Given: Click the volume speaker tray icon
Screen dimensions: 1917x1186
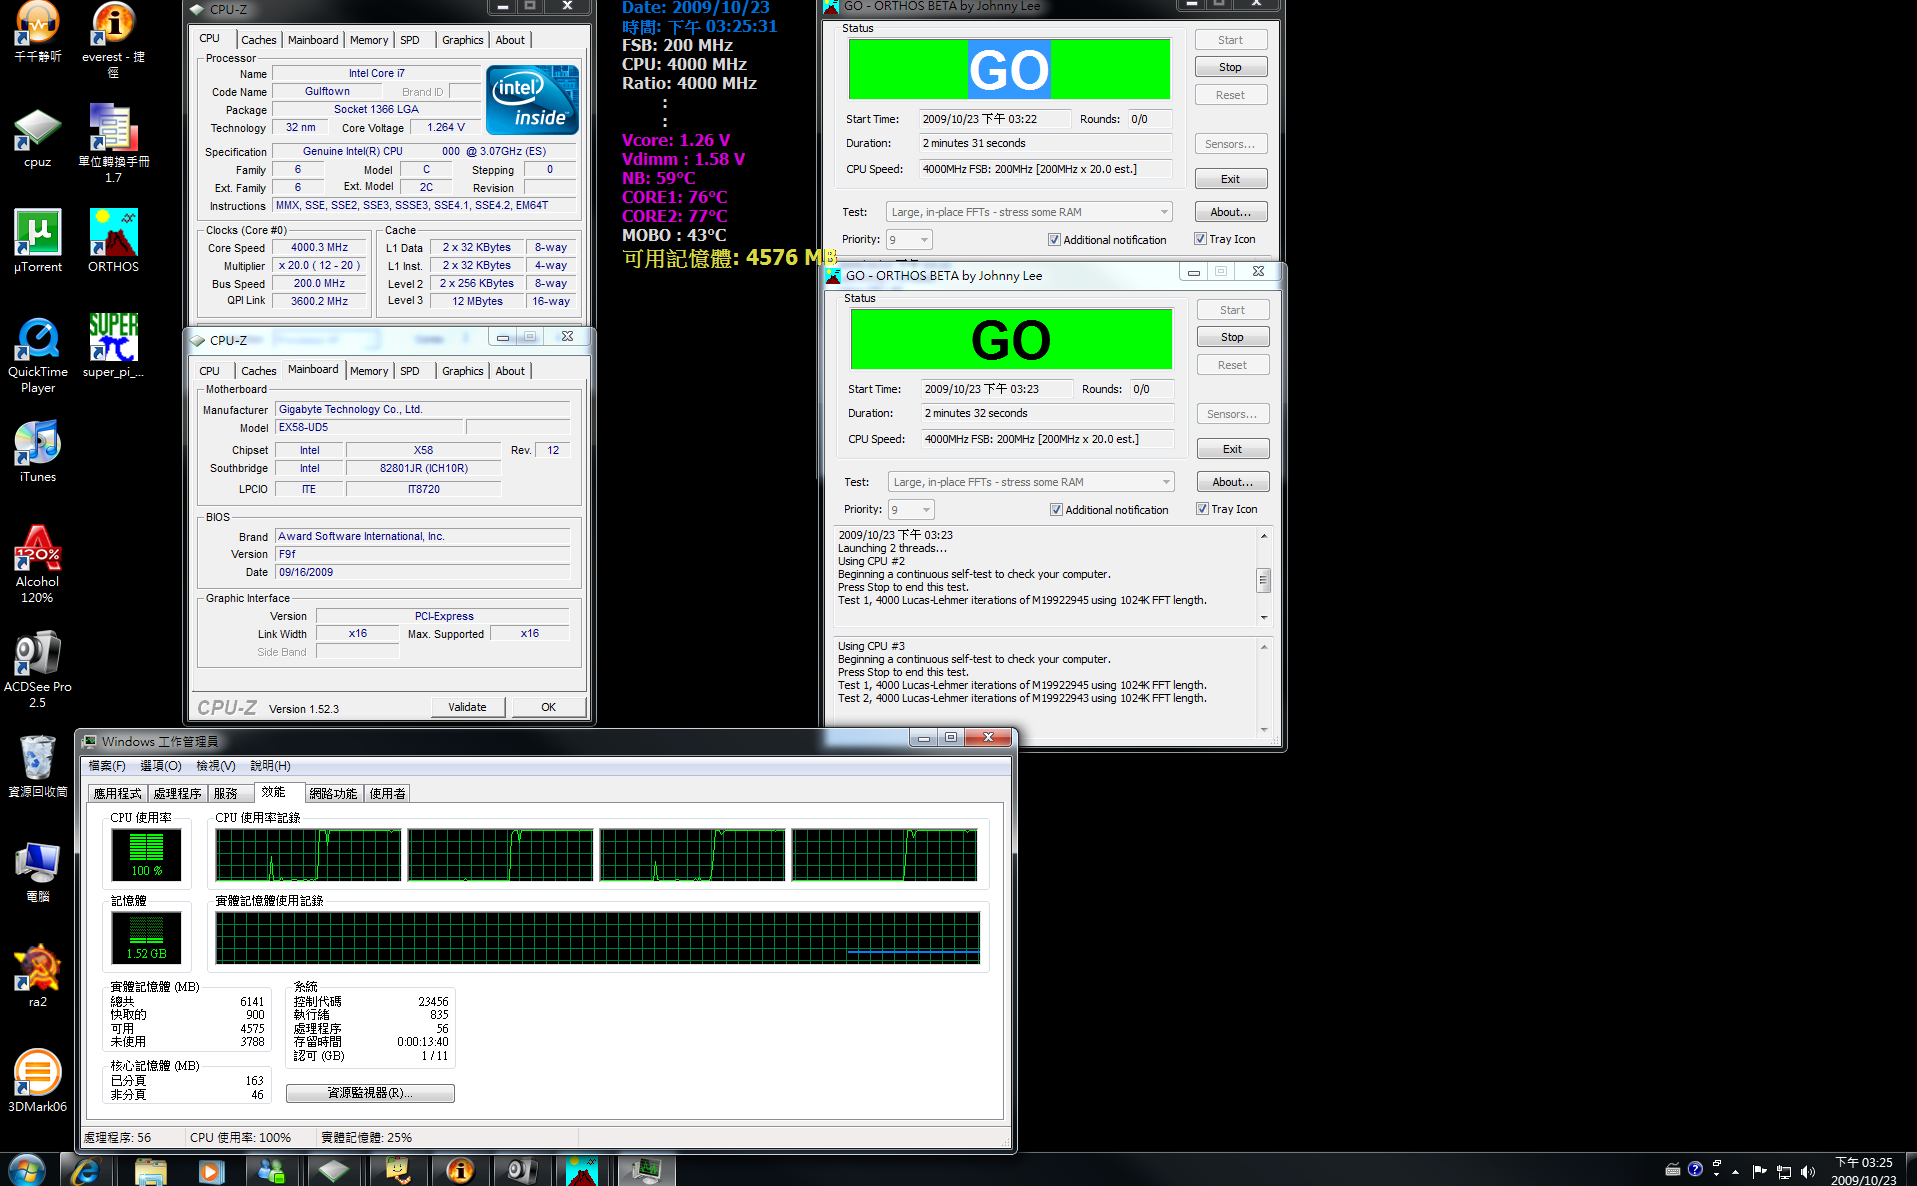Looking at the screenshot, I should 1807,1171.
